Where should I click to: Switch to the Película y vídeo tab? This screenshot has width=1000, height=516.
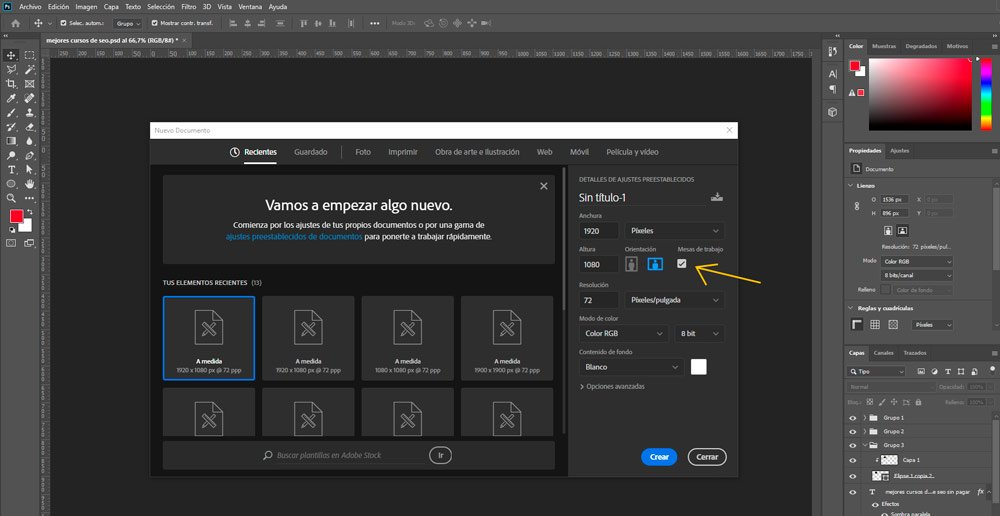[632, 152]
